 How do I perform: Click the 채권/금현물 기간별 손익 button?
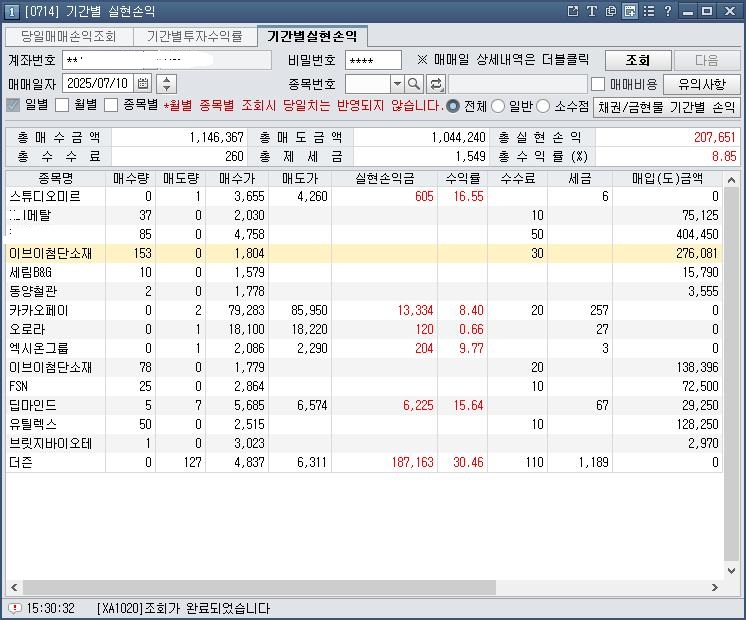[x=666, y=107]
